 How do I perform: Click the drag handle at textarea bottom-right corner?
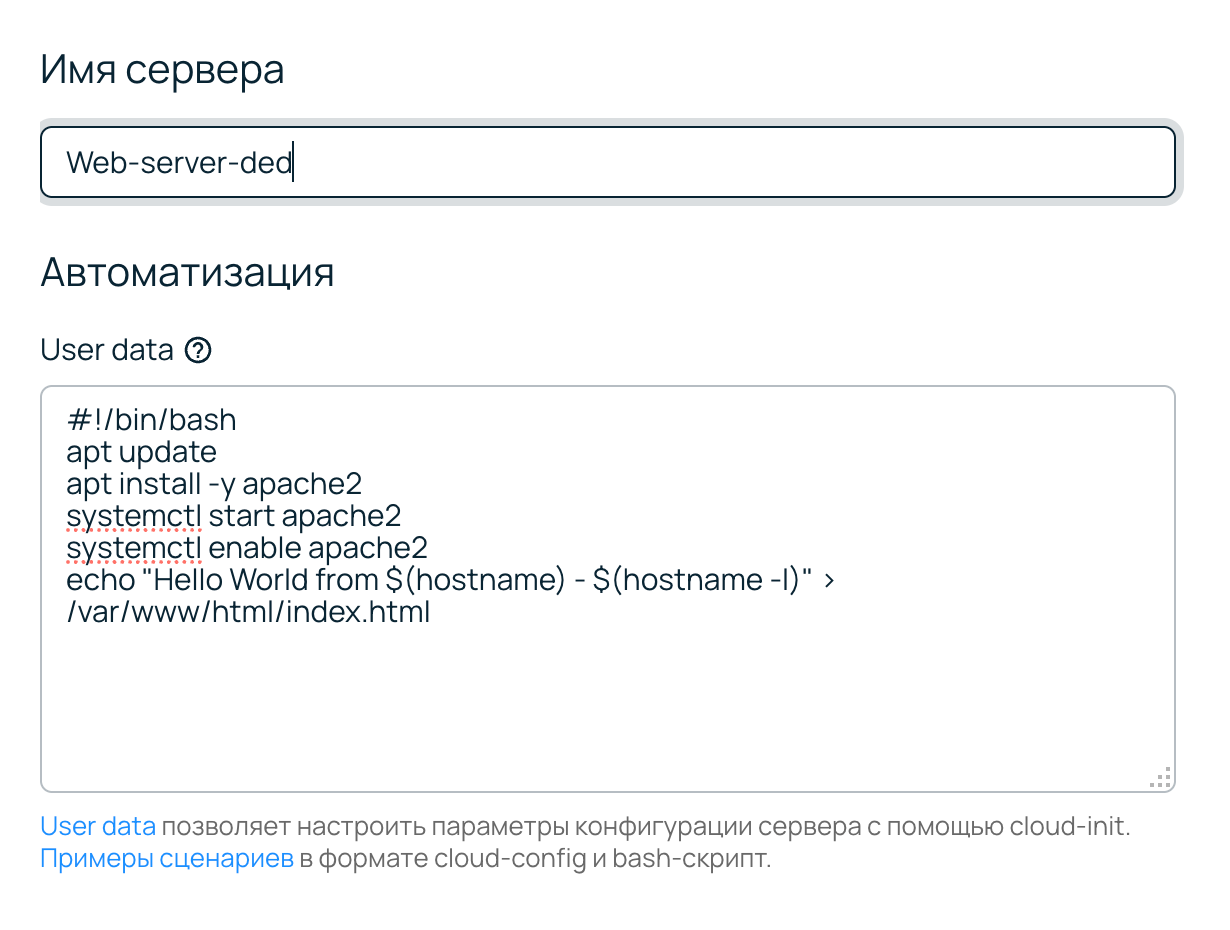pos(1160,775)
